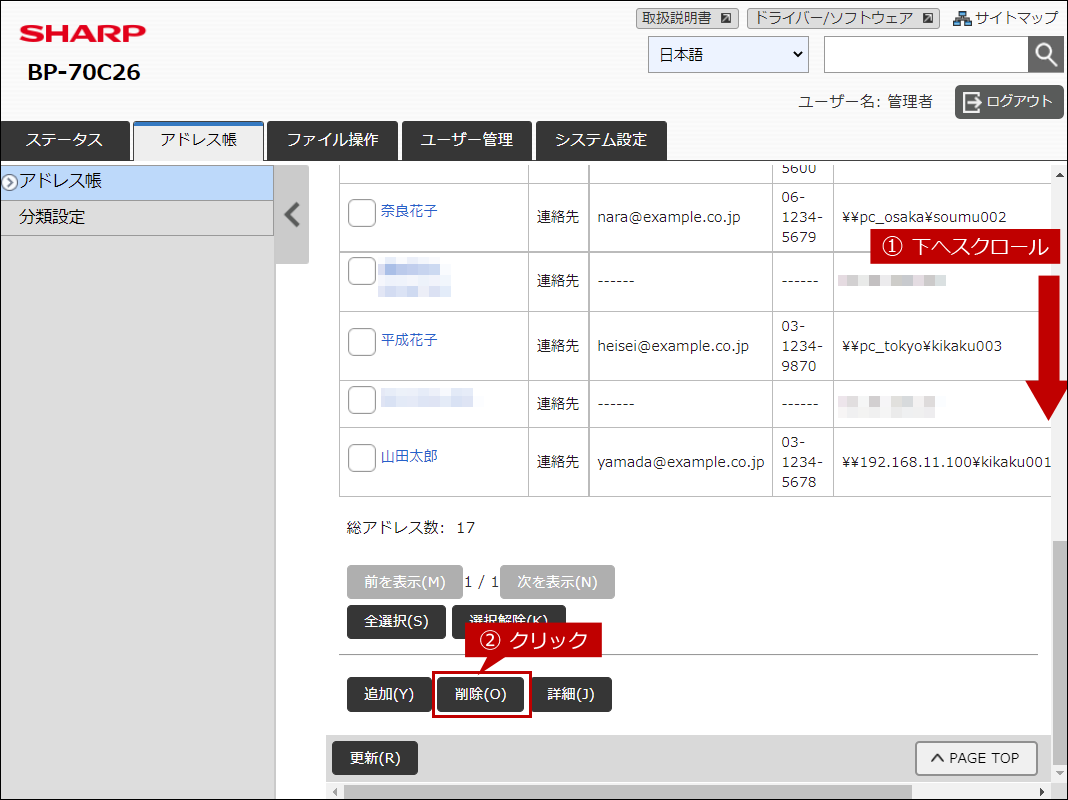Open the ドライバー/ソフトウェア link
Screen dimensions: 1068x800
843,18
